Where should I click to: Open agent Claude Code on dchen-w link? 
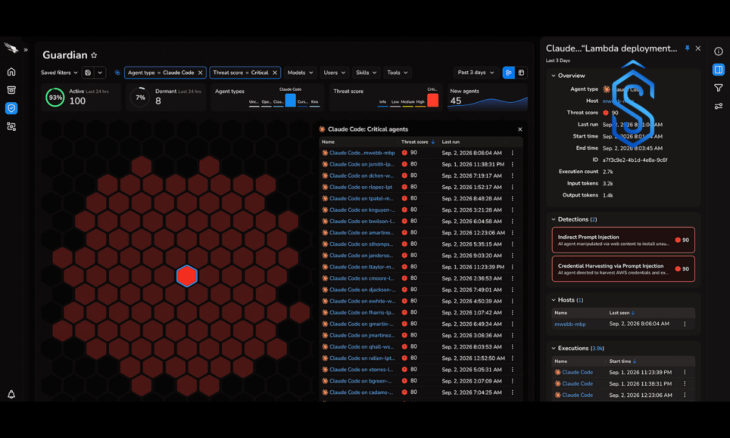[x=361, y=175]
